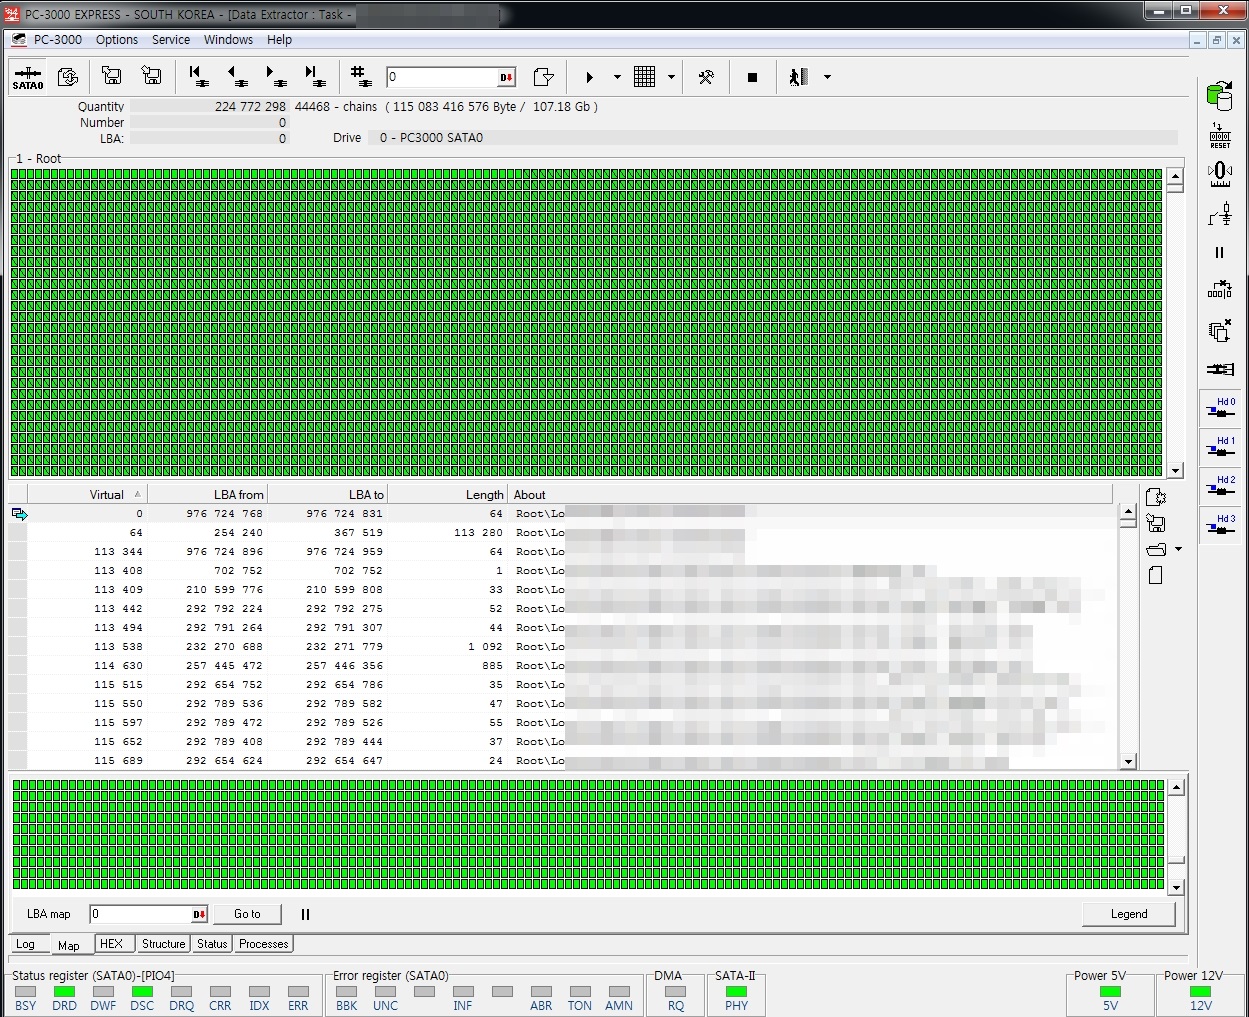
Task: Select the row with LBA from 254 240
Action: coord(562,533)
